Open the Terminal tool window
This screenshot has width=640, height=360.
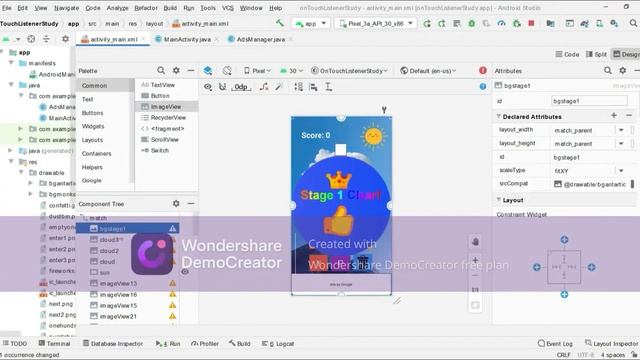click(54, 344)
